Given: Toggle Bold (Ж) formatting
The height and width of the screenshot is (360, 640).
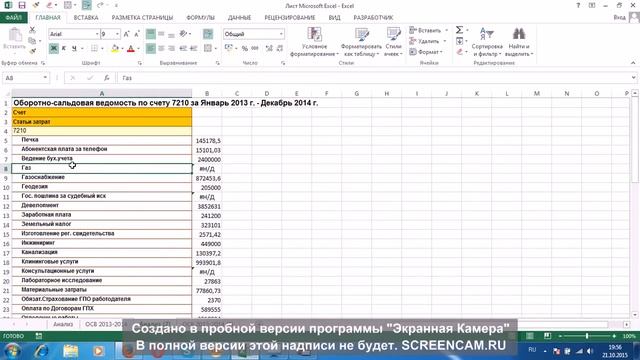Looking at the screenshot, I should (x=53, y=49).
